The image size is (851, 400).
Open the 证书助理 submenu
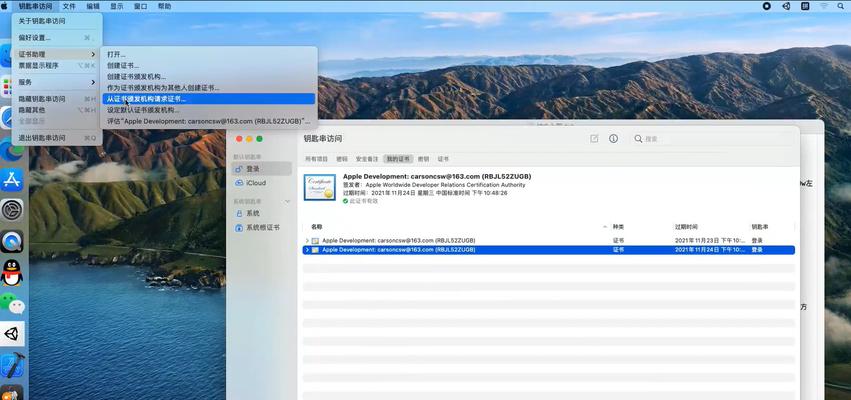(x=57, y=54)
